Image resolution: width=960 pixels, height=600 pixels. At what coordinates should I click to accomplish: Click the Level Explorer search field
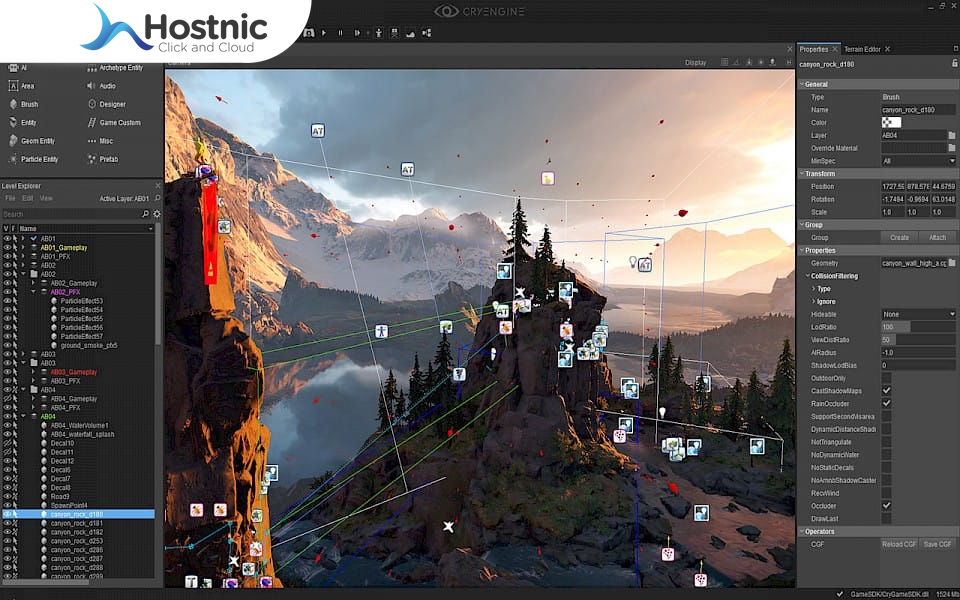pyautogui.click(x=71, y=214)
